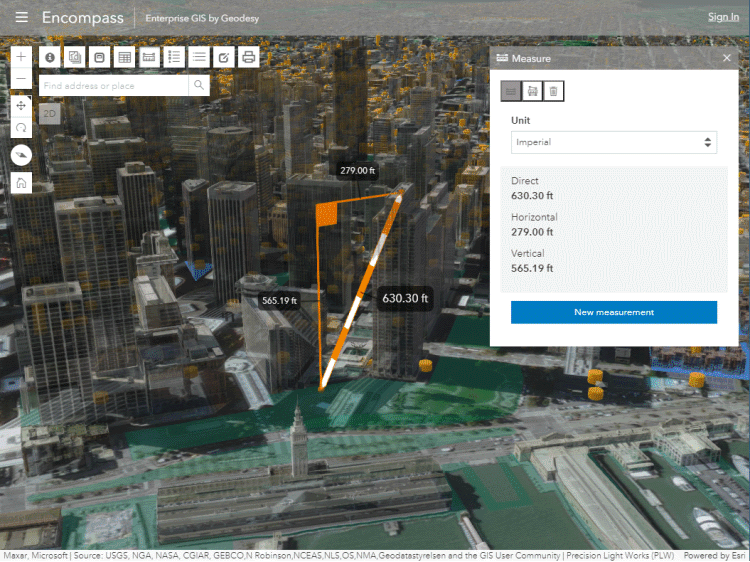Open the print tool

(249, 57)
